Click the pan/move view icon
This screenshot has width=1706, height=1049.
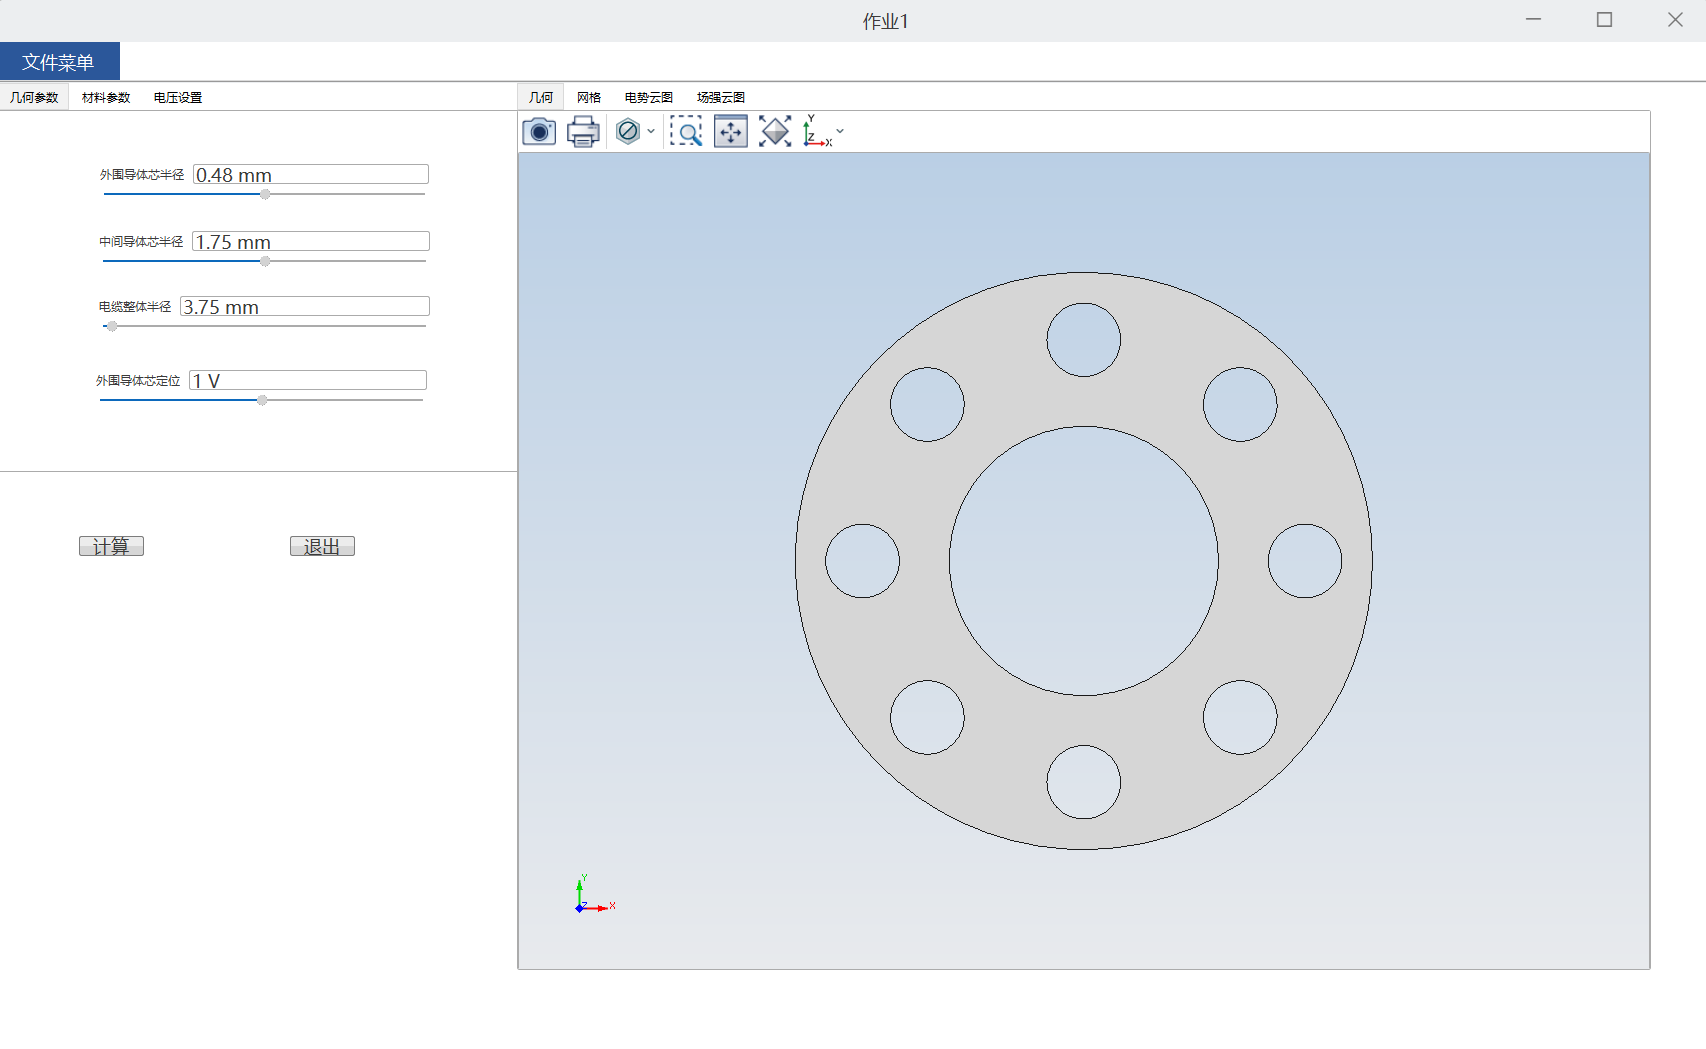coord(731,131)
